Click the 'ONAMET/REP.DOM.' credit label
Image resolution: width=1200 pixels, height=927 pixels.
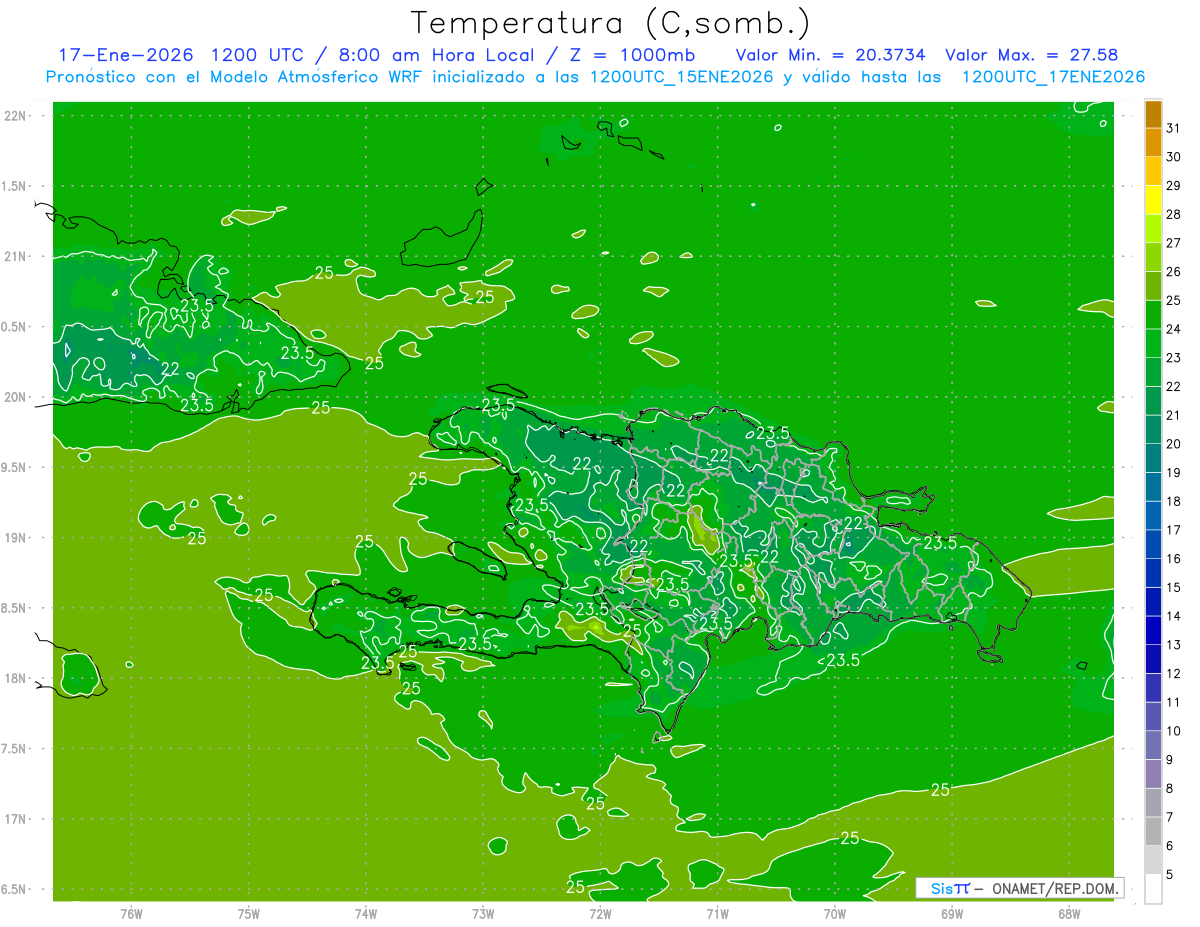[x=1054, y=888]
